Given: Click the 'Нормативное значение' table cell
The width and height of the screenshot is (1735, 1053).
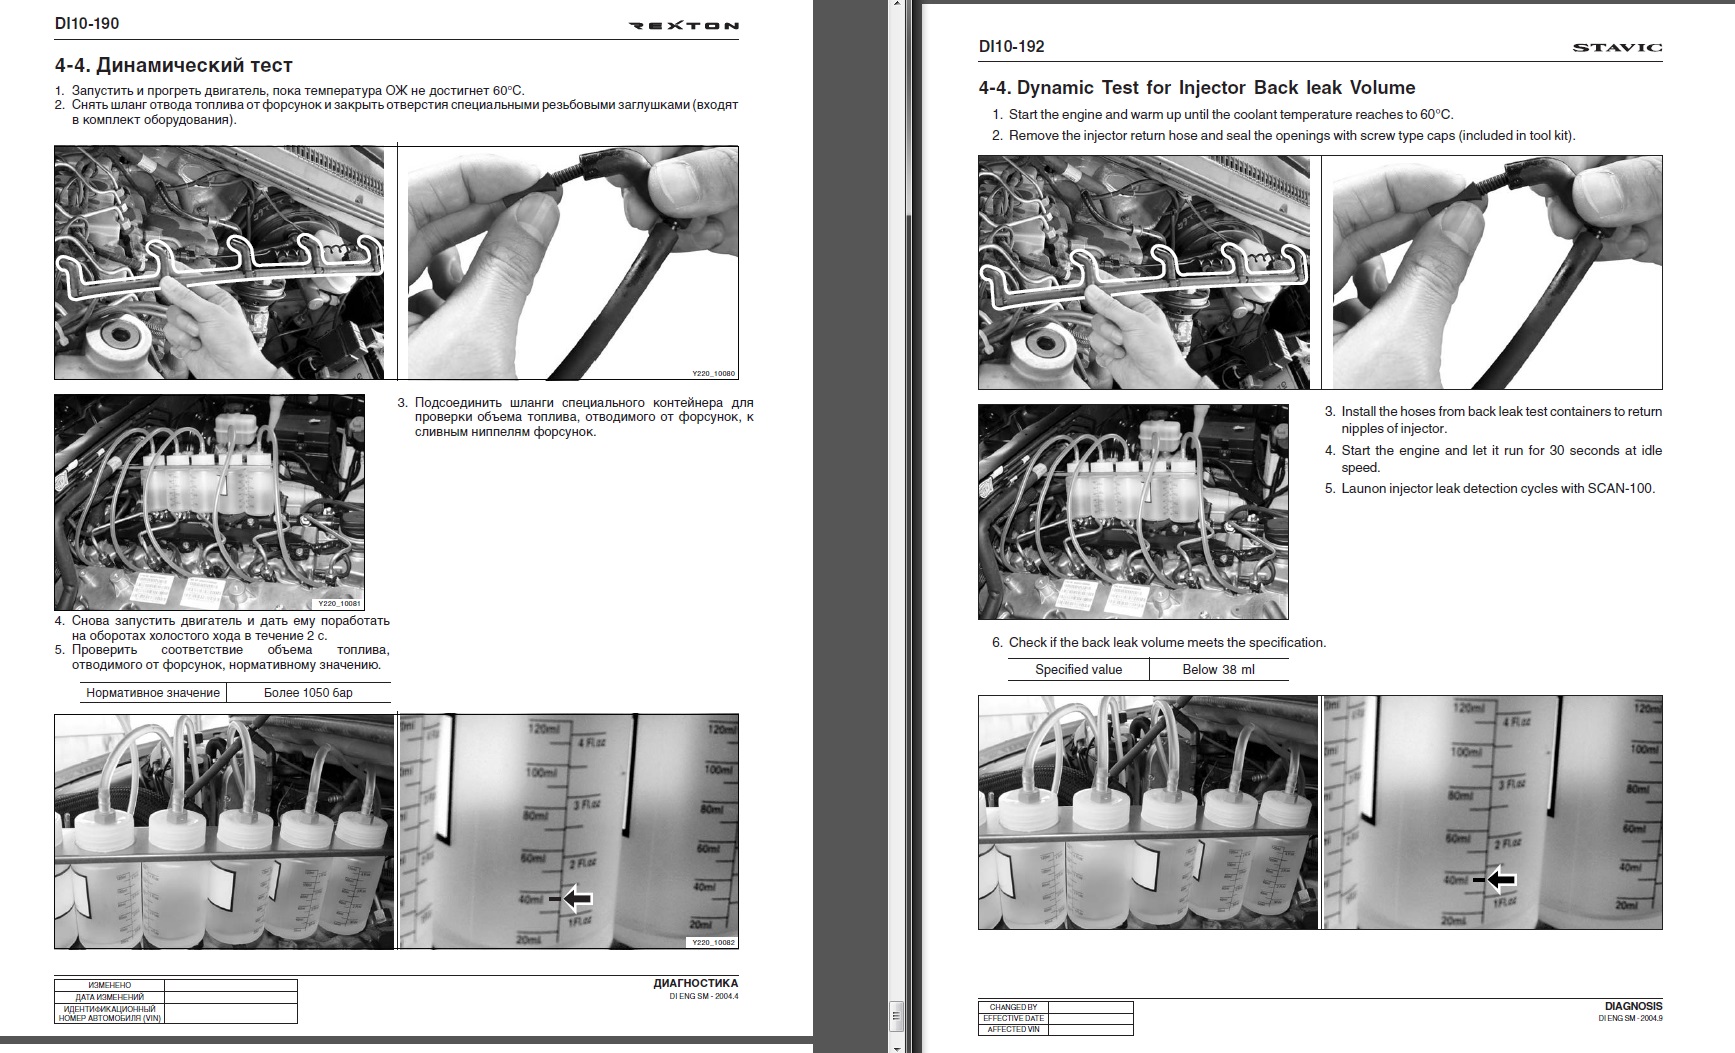Looking at the screenshot, I should (x=153, y=693).
